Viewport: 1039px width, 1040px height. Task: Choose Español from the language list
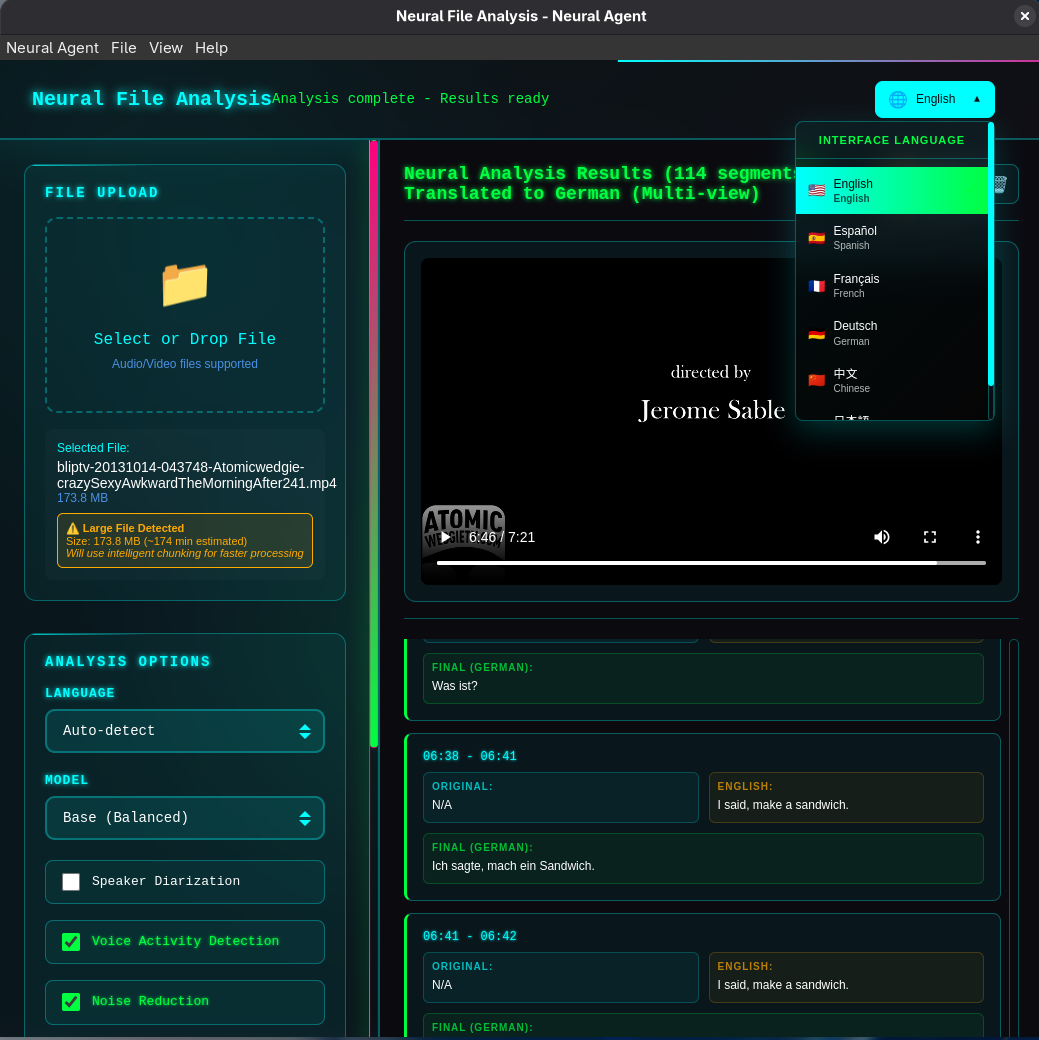(x=892, y=237)
